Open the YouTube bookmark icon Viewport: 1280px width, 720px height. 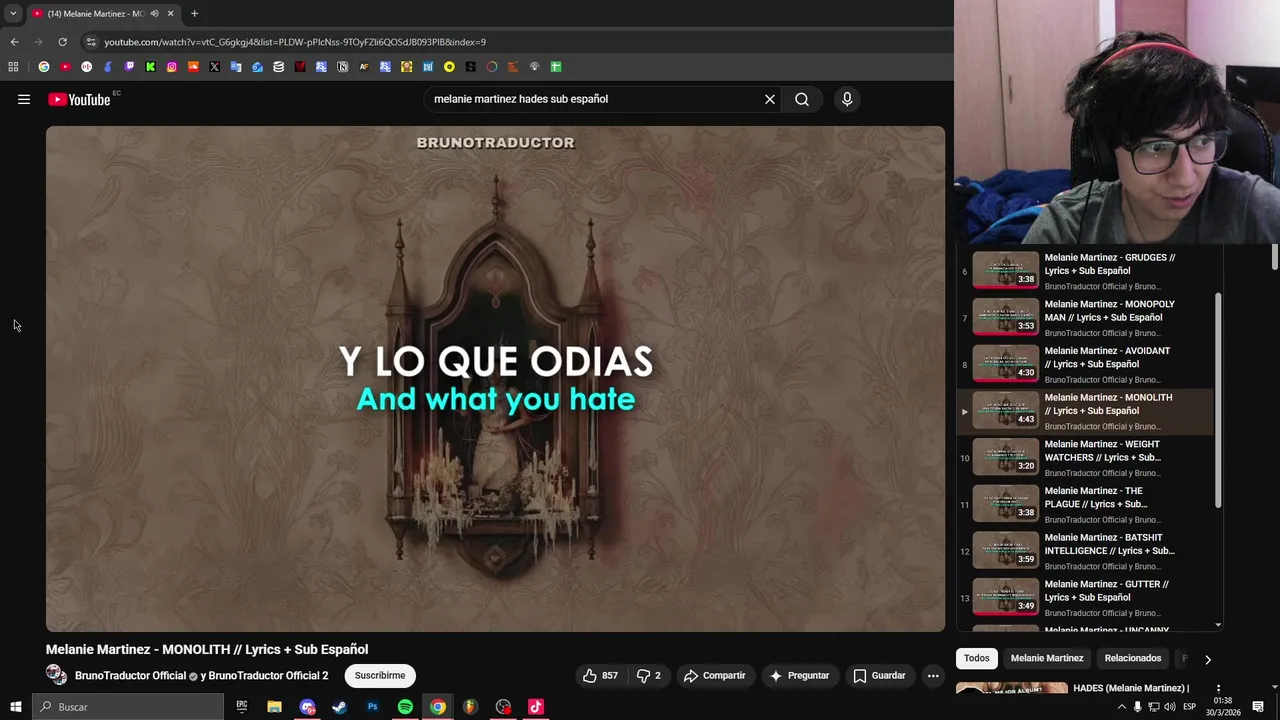[x=65, y=67]
